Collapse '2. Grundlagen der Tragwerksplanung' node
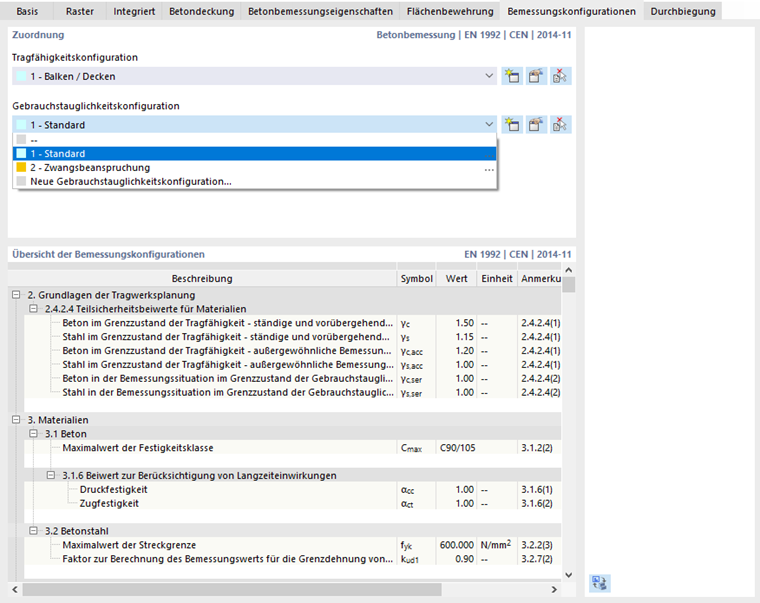Screen dimensions: 760x603 click(16, 295)
